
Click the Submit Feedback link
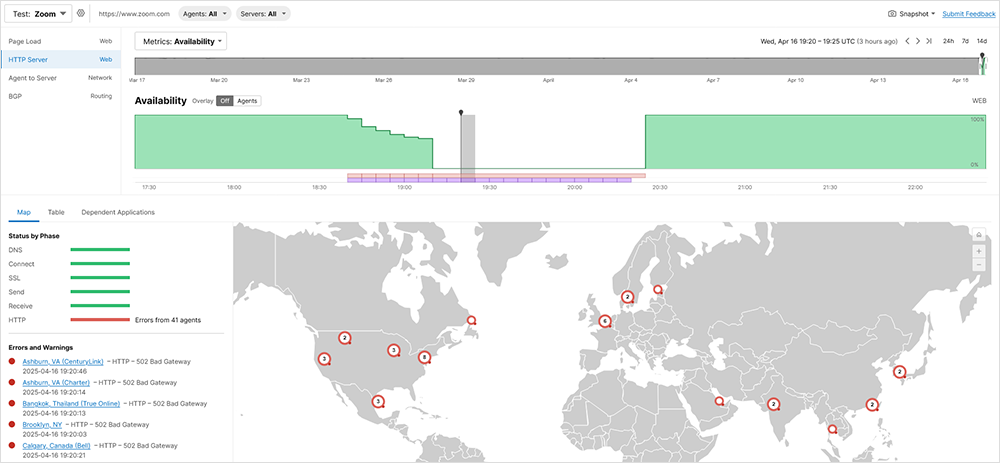(x=968, y=14)
